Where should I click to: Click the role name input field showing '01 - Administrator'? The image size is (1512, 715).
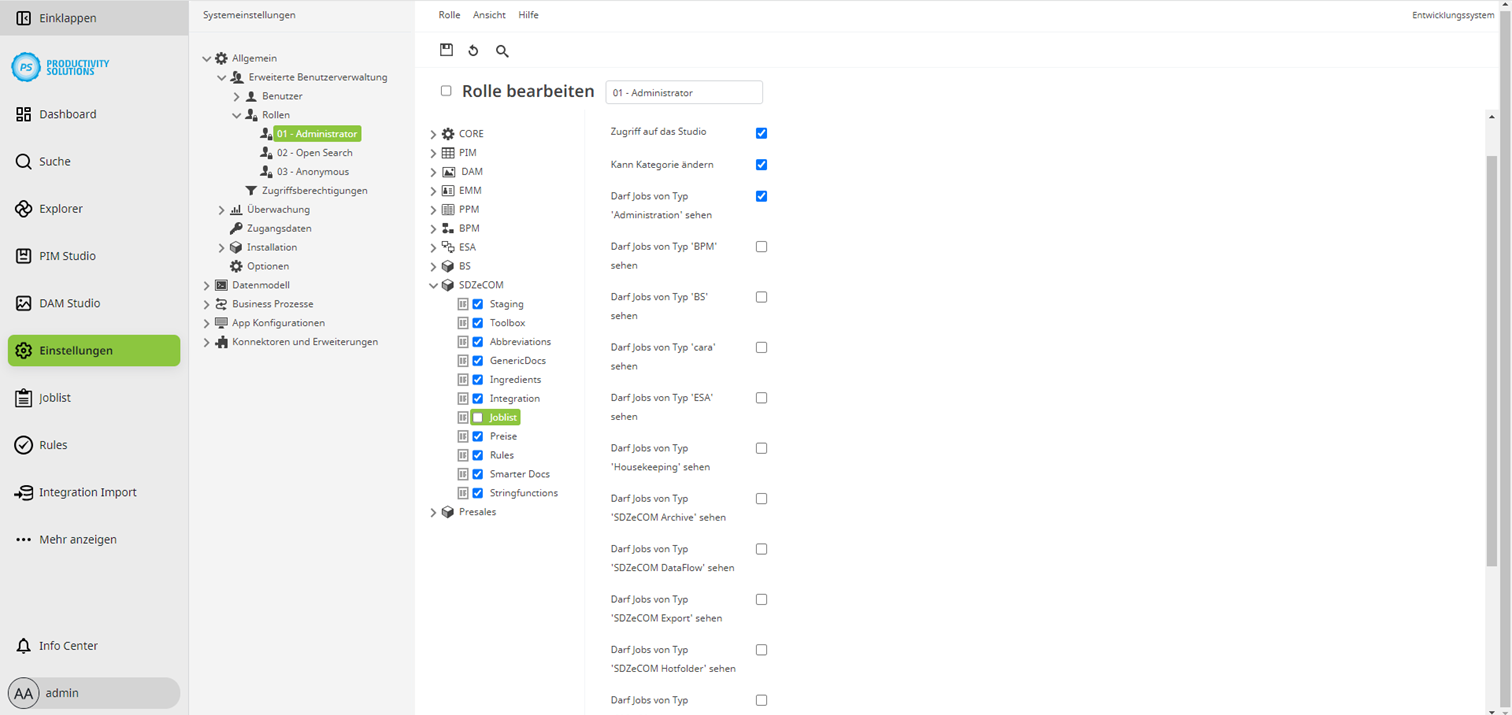[x=684, y=92]
